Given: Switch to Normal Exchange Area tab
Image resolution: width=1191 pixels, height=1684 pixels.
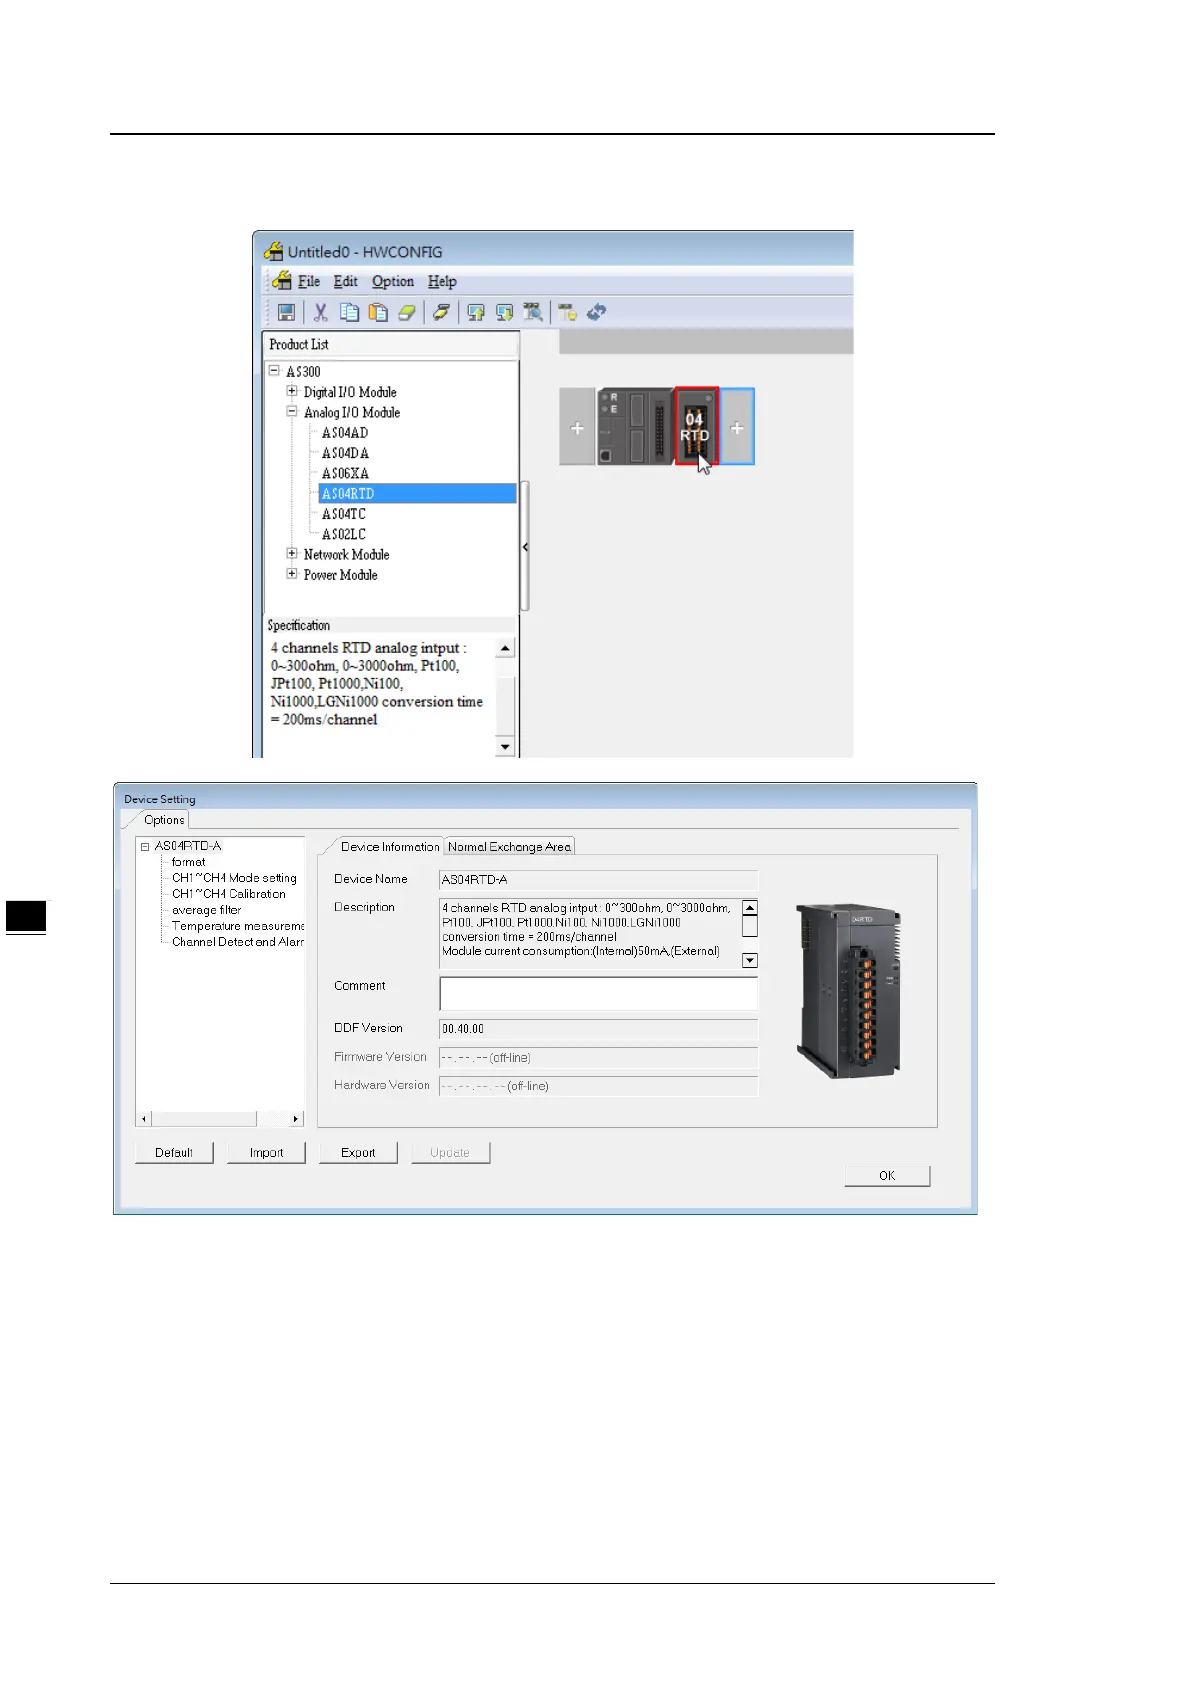Looking at the screenshot, I should (509, 846).
